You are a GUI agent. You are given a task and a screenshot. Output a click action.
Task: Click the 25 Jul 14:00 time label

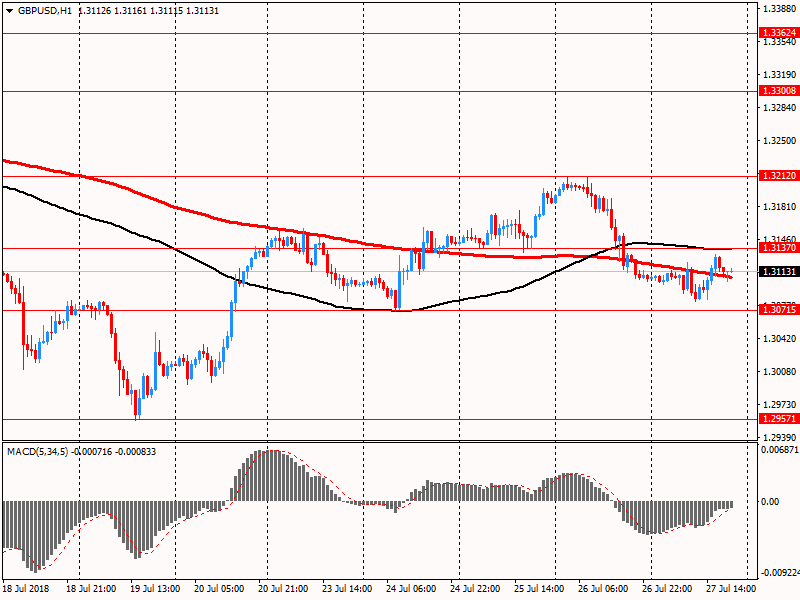pos(539,588)
